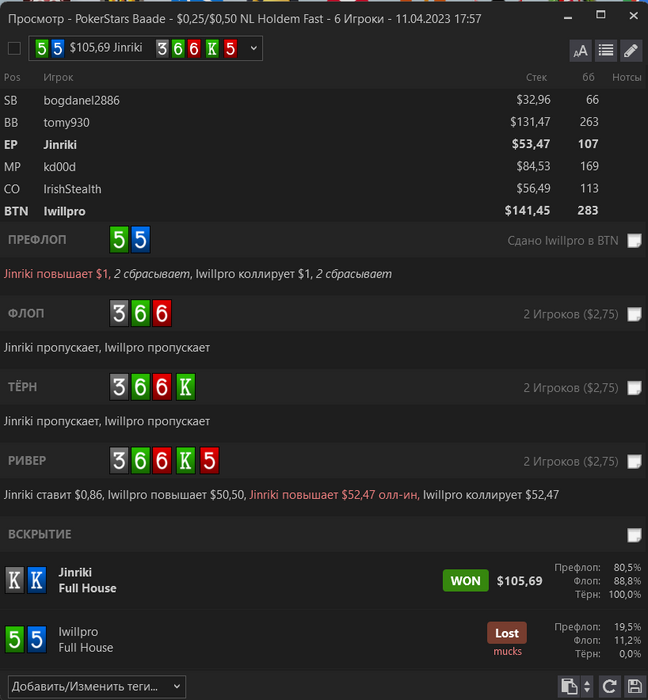
Task: Click the Pos column header
Action: pyautogui.click(x=12, y=77)
